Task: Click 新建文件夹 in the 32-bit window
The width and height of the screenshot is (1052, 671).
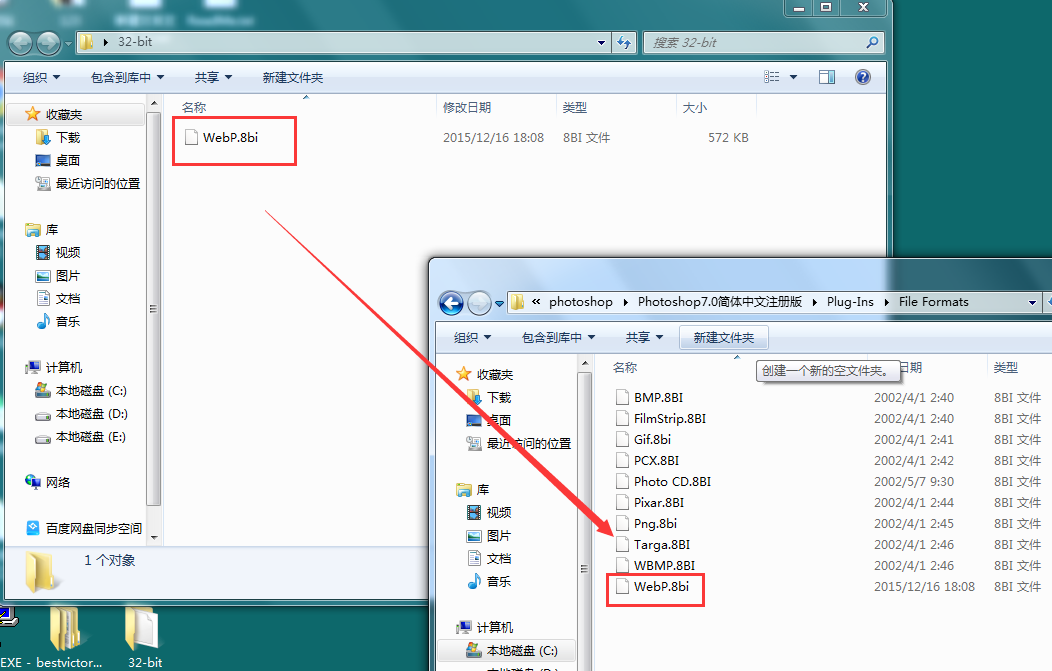Action: pyautogui.click(x=292, y=77)
